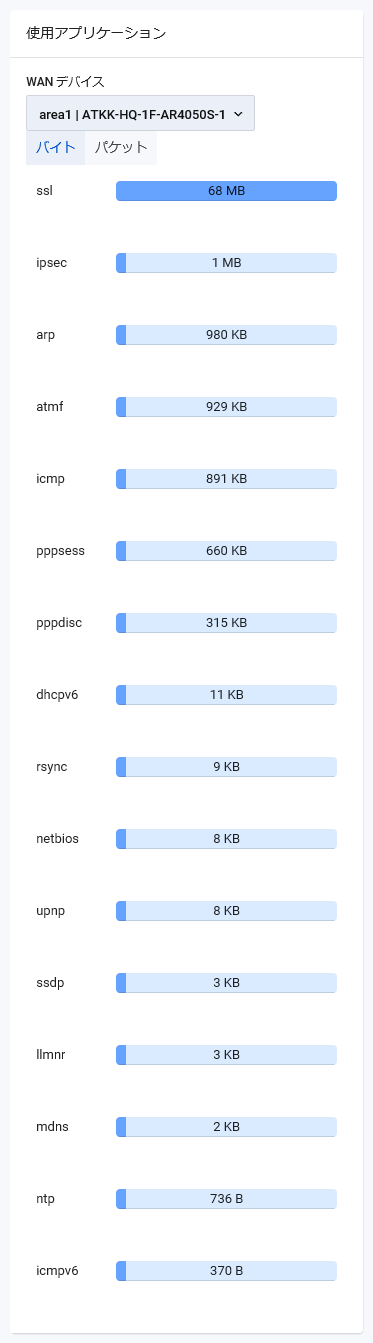Select the arp 980 KB bar
This screenshot has height=1343, width=373.
[x=226, y=335]
